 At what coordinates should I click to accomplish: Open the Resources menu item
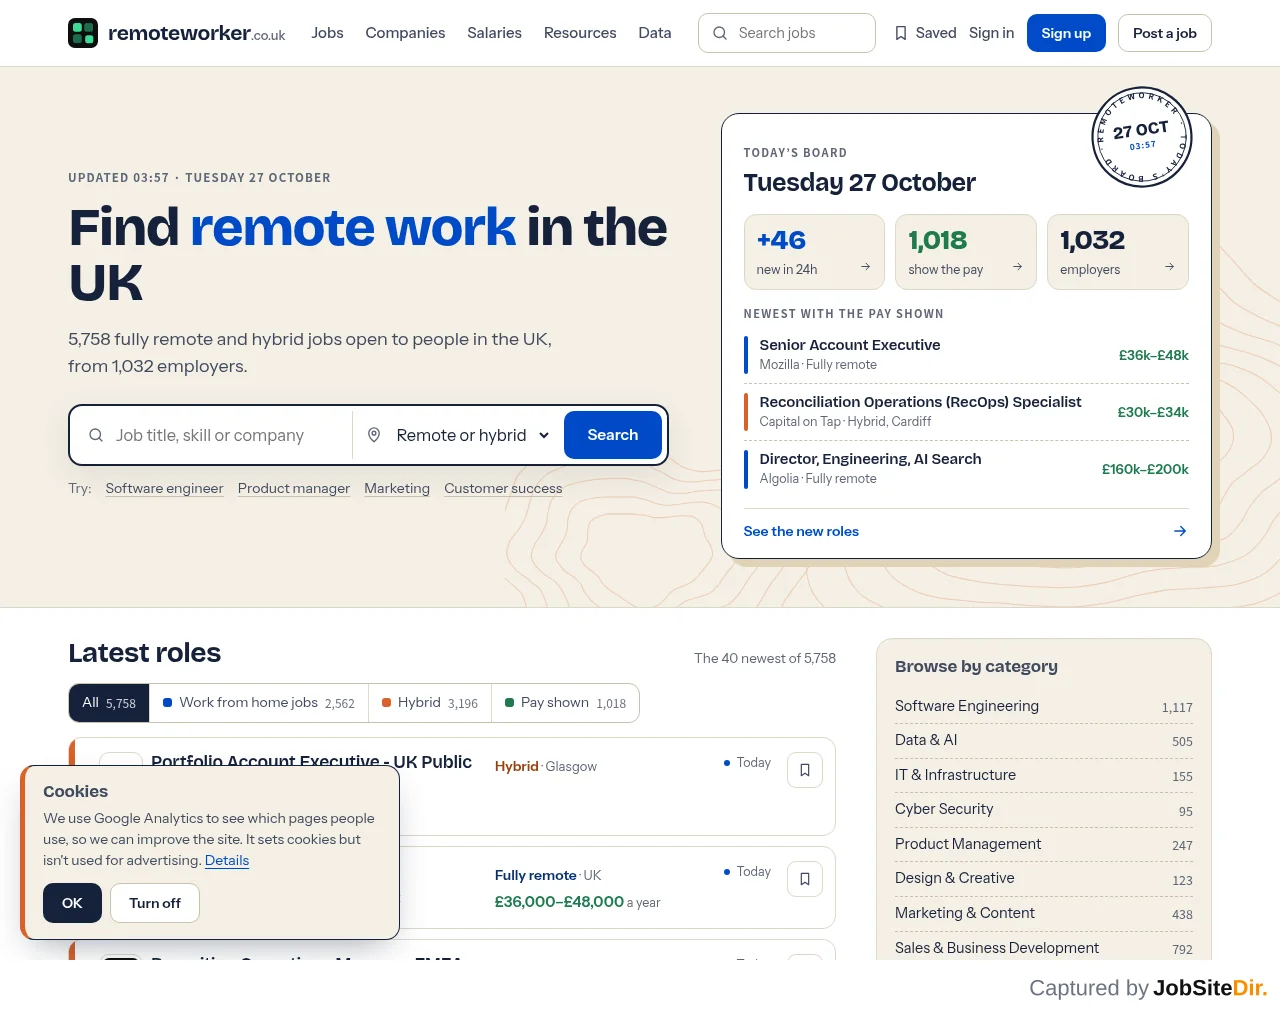coord(580,33)
